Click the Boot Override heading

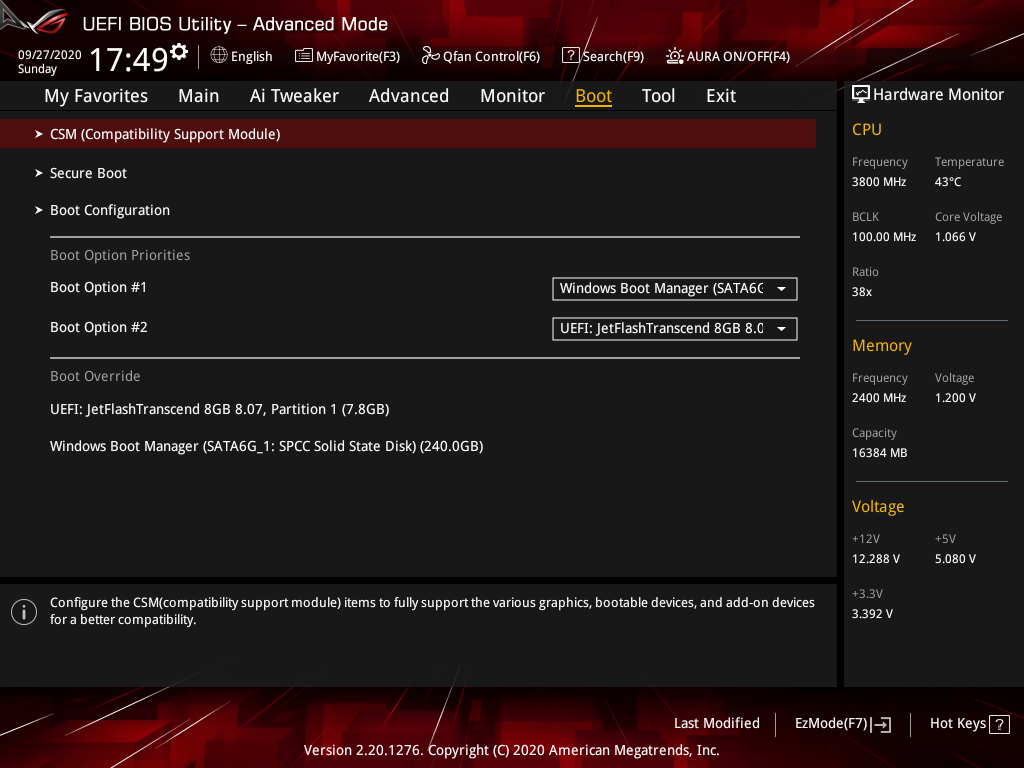tap(95, 376)
